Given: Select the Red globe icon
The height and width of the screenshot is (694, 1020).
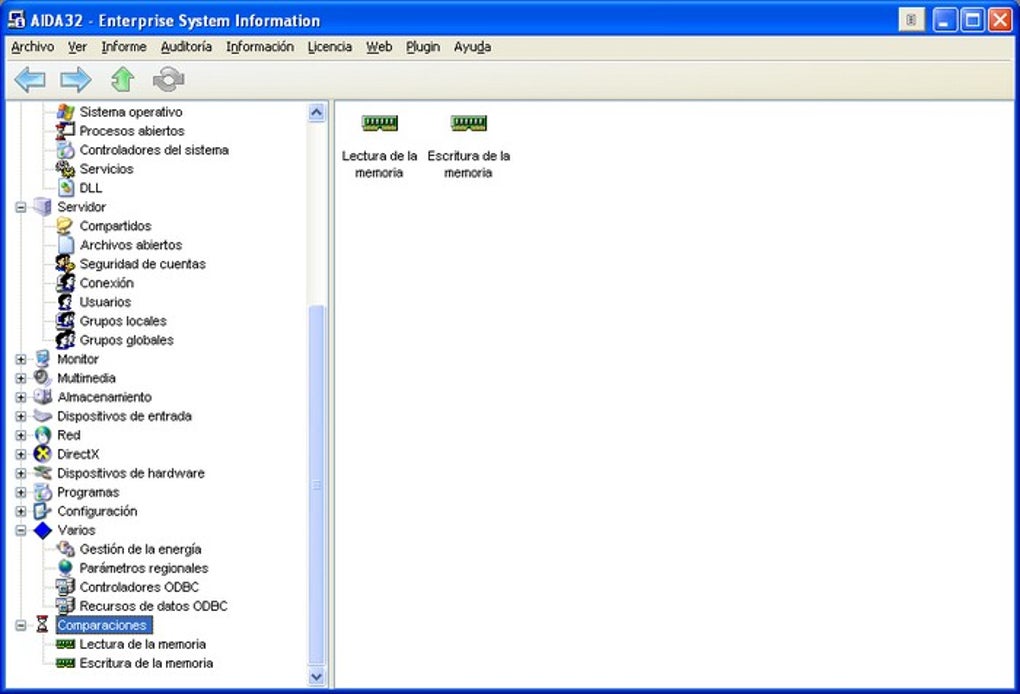Looking at the screenshot, I should (42, 435).
